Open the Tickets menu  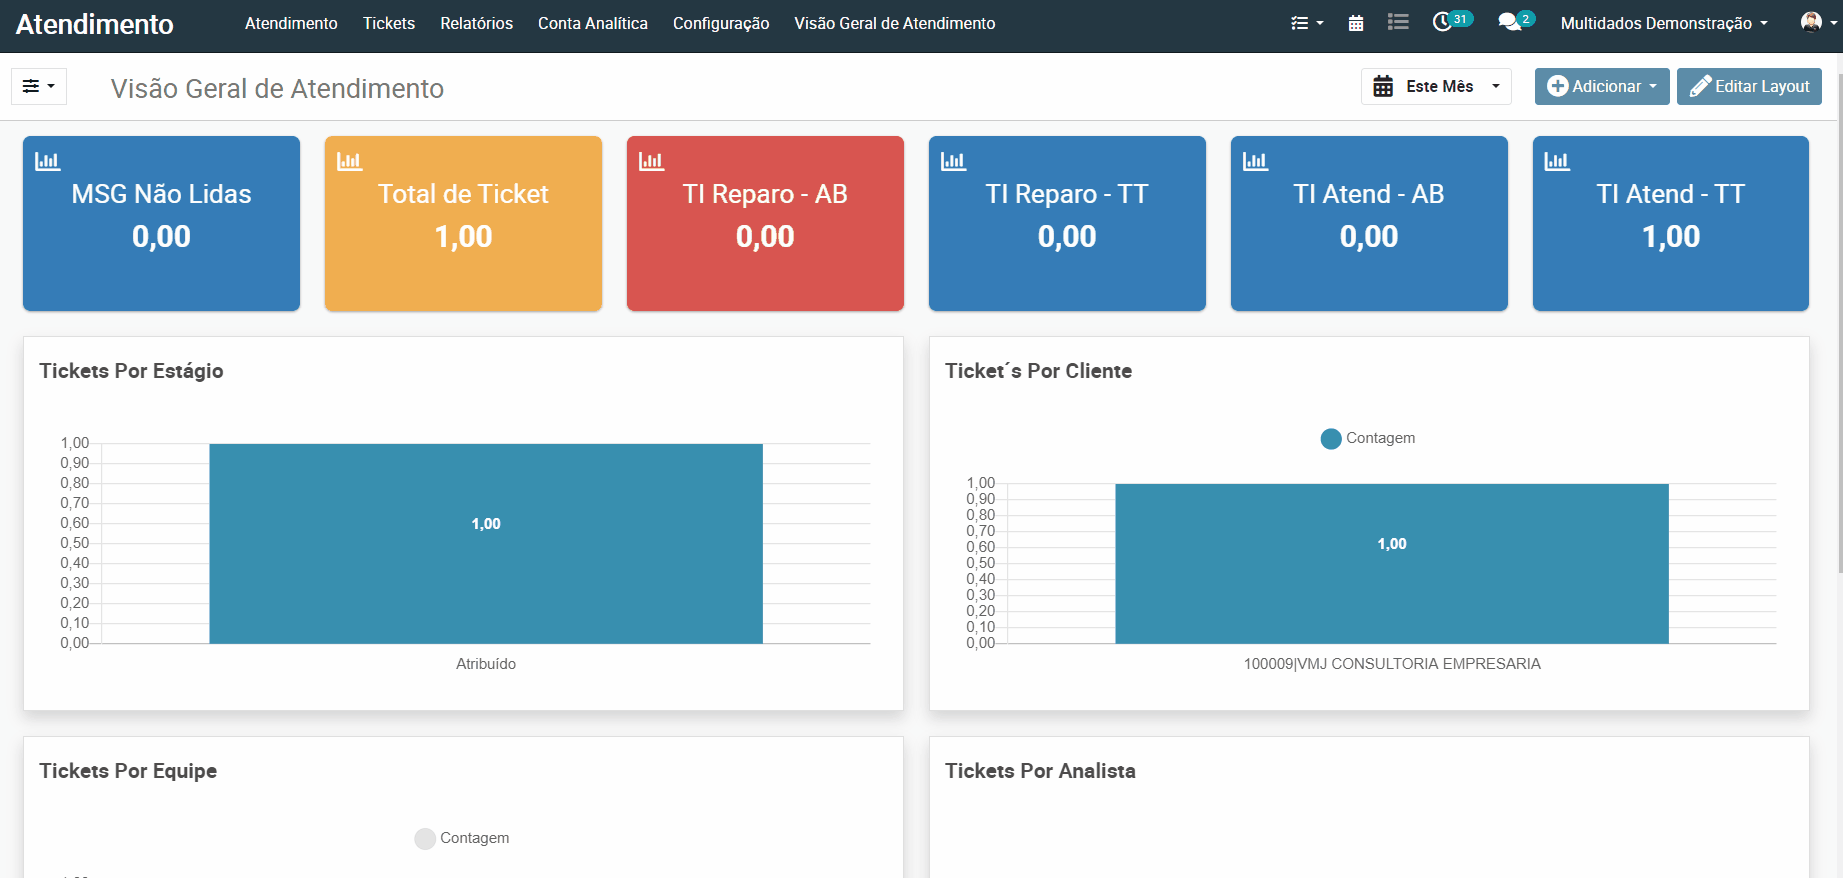[x=388, y=23]
